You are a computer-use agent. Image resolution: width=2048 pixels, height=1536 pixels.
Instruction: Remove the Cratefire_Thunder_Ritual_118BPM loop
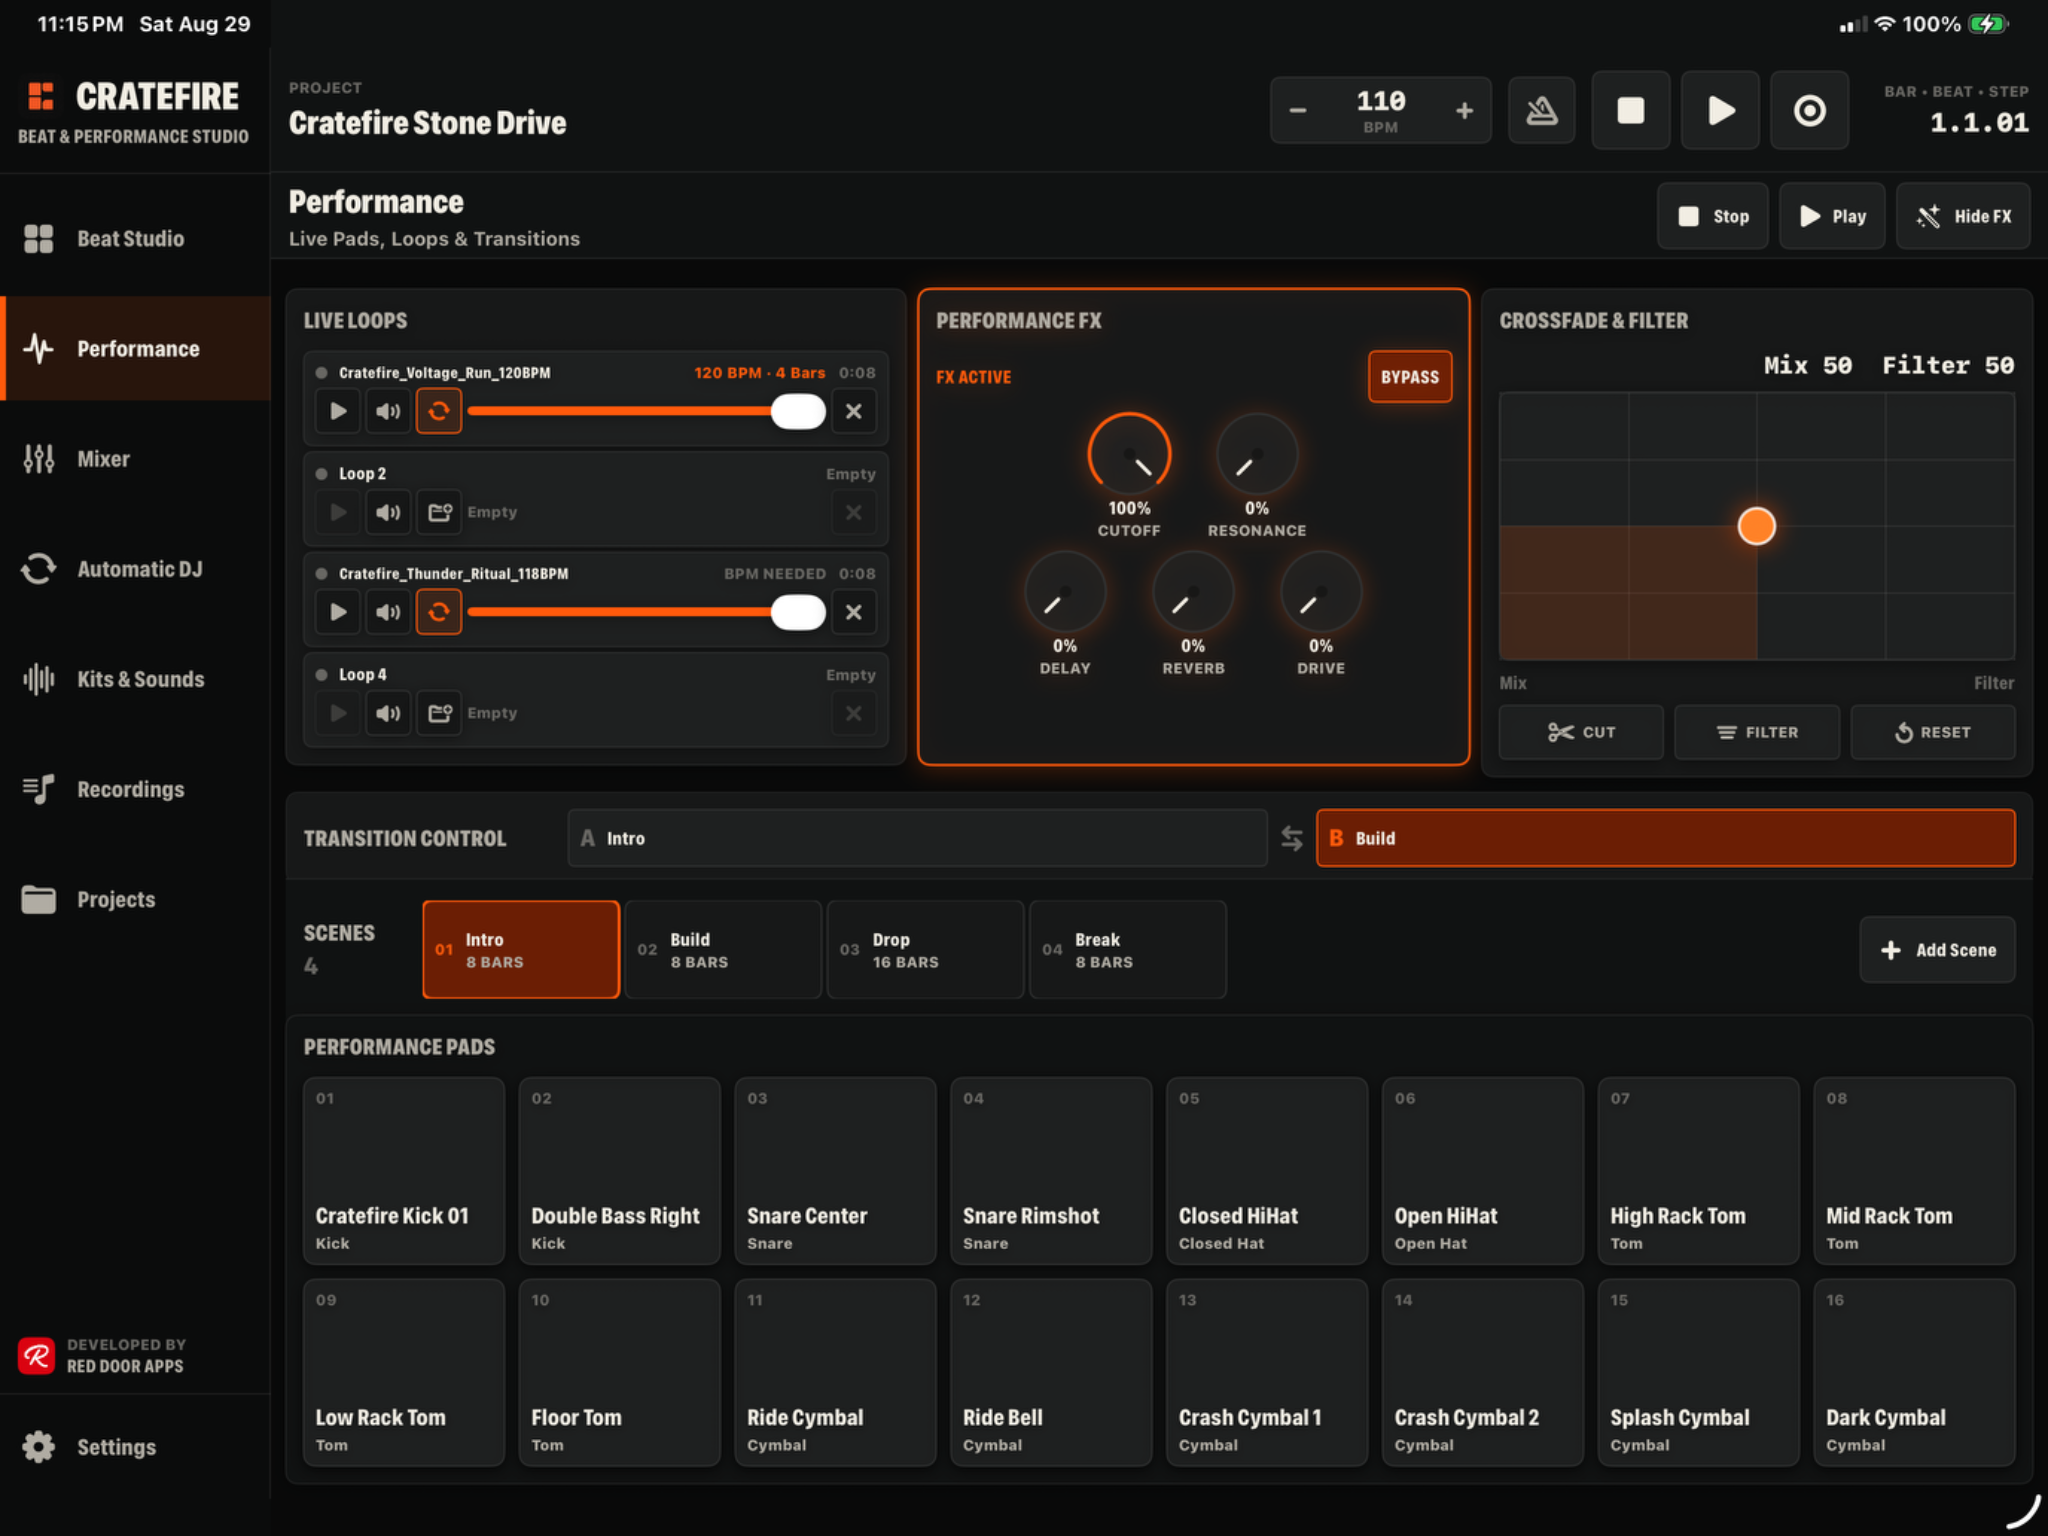pyautogui.click(x=853, y=612)
